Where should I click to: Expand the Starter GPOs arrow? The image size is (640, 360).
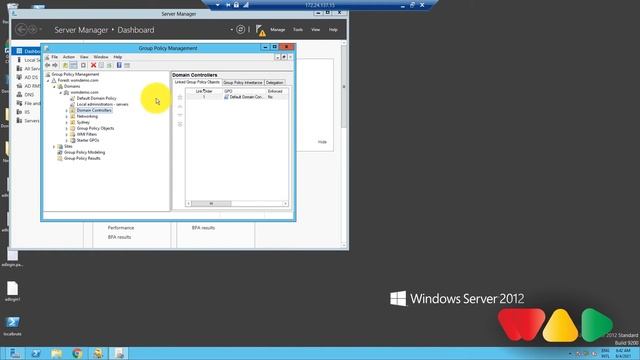(x=67, y=140)
